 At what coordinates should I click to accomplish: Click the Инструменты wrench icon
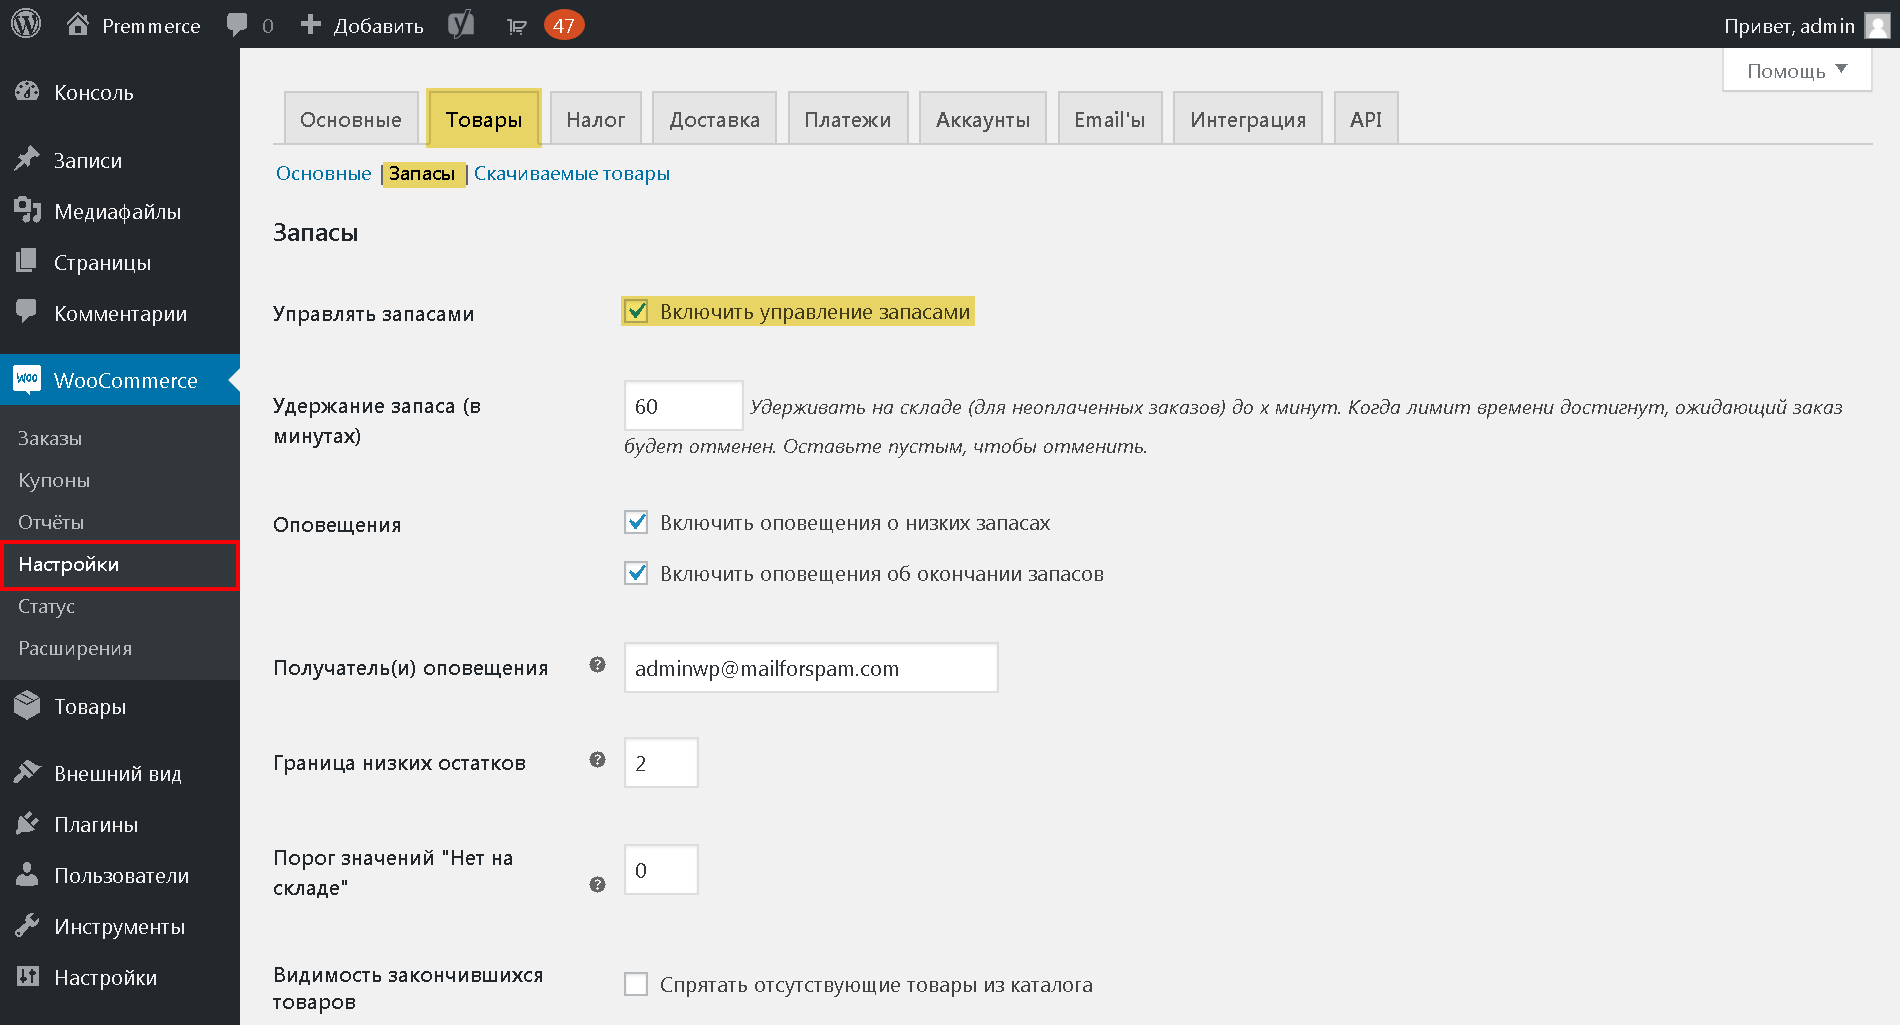(x=27, y=925)
